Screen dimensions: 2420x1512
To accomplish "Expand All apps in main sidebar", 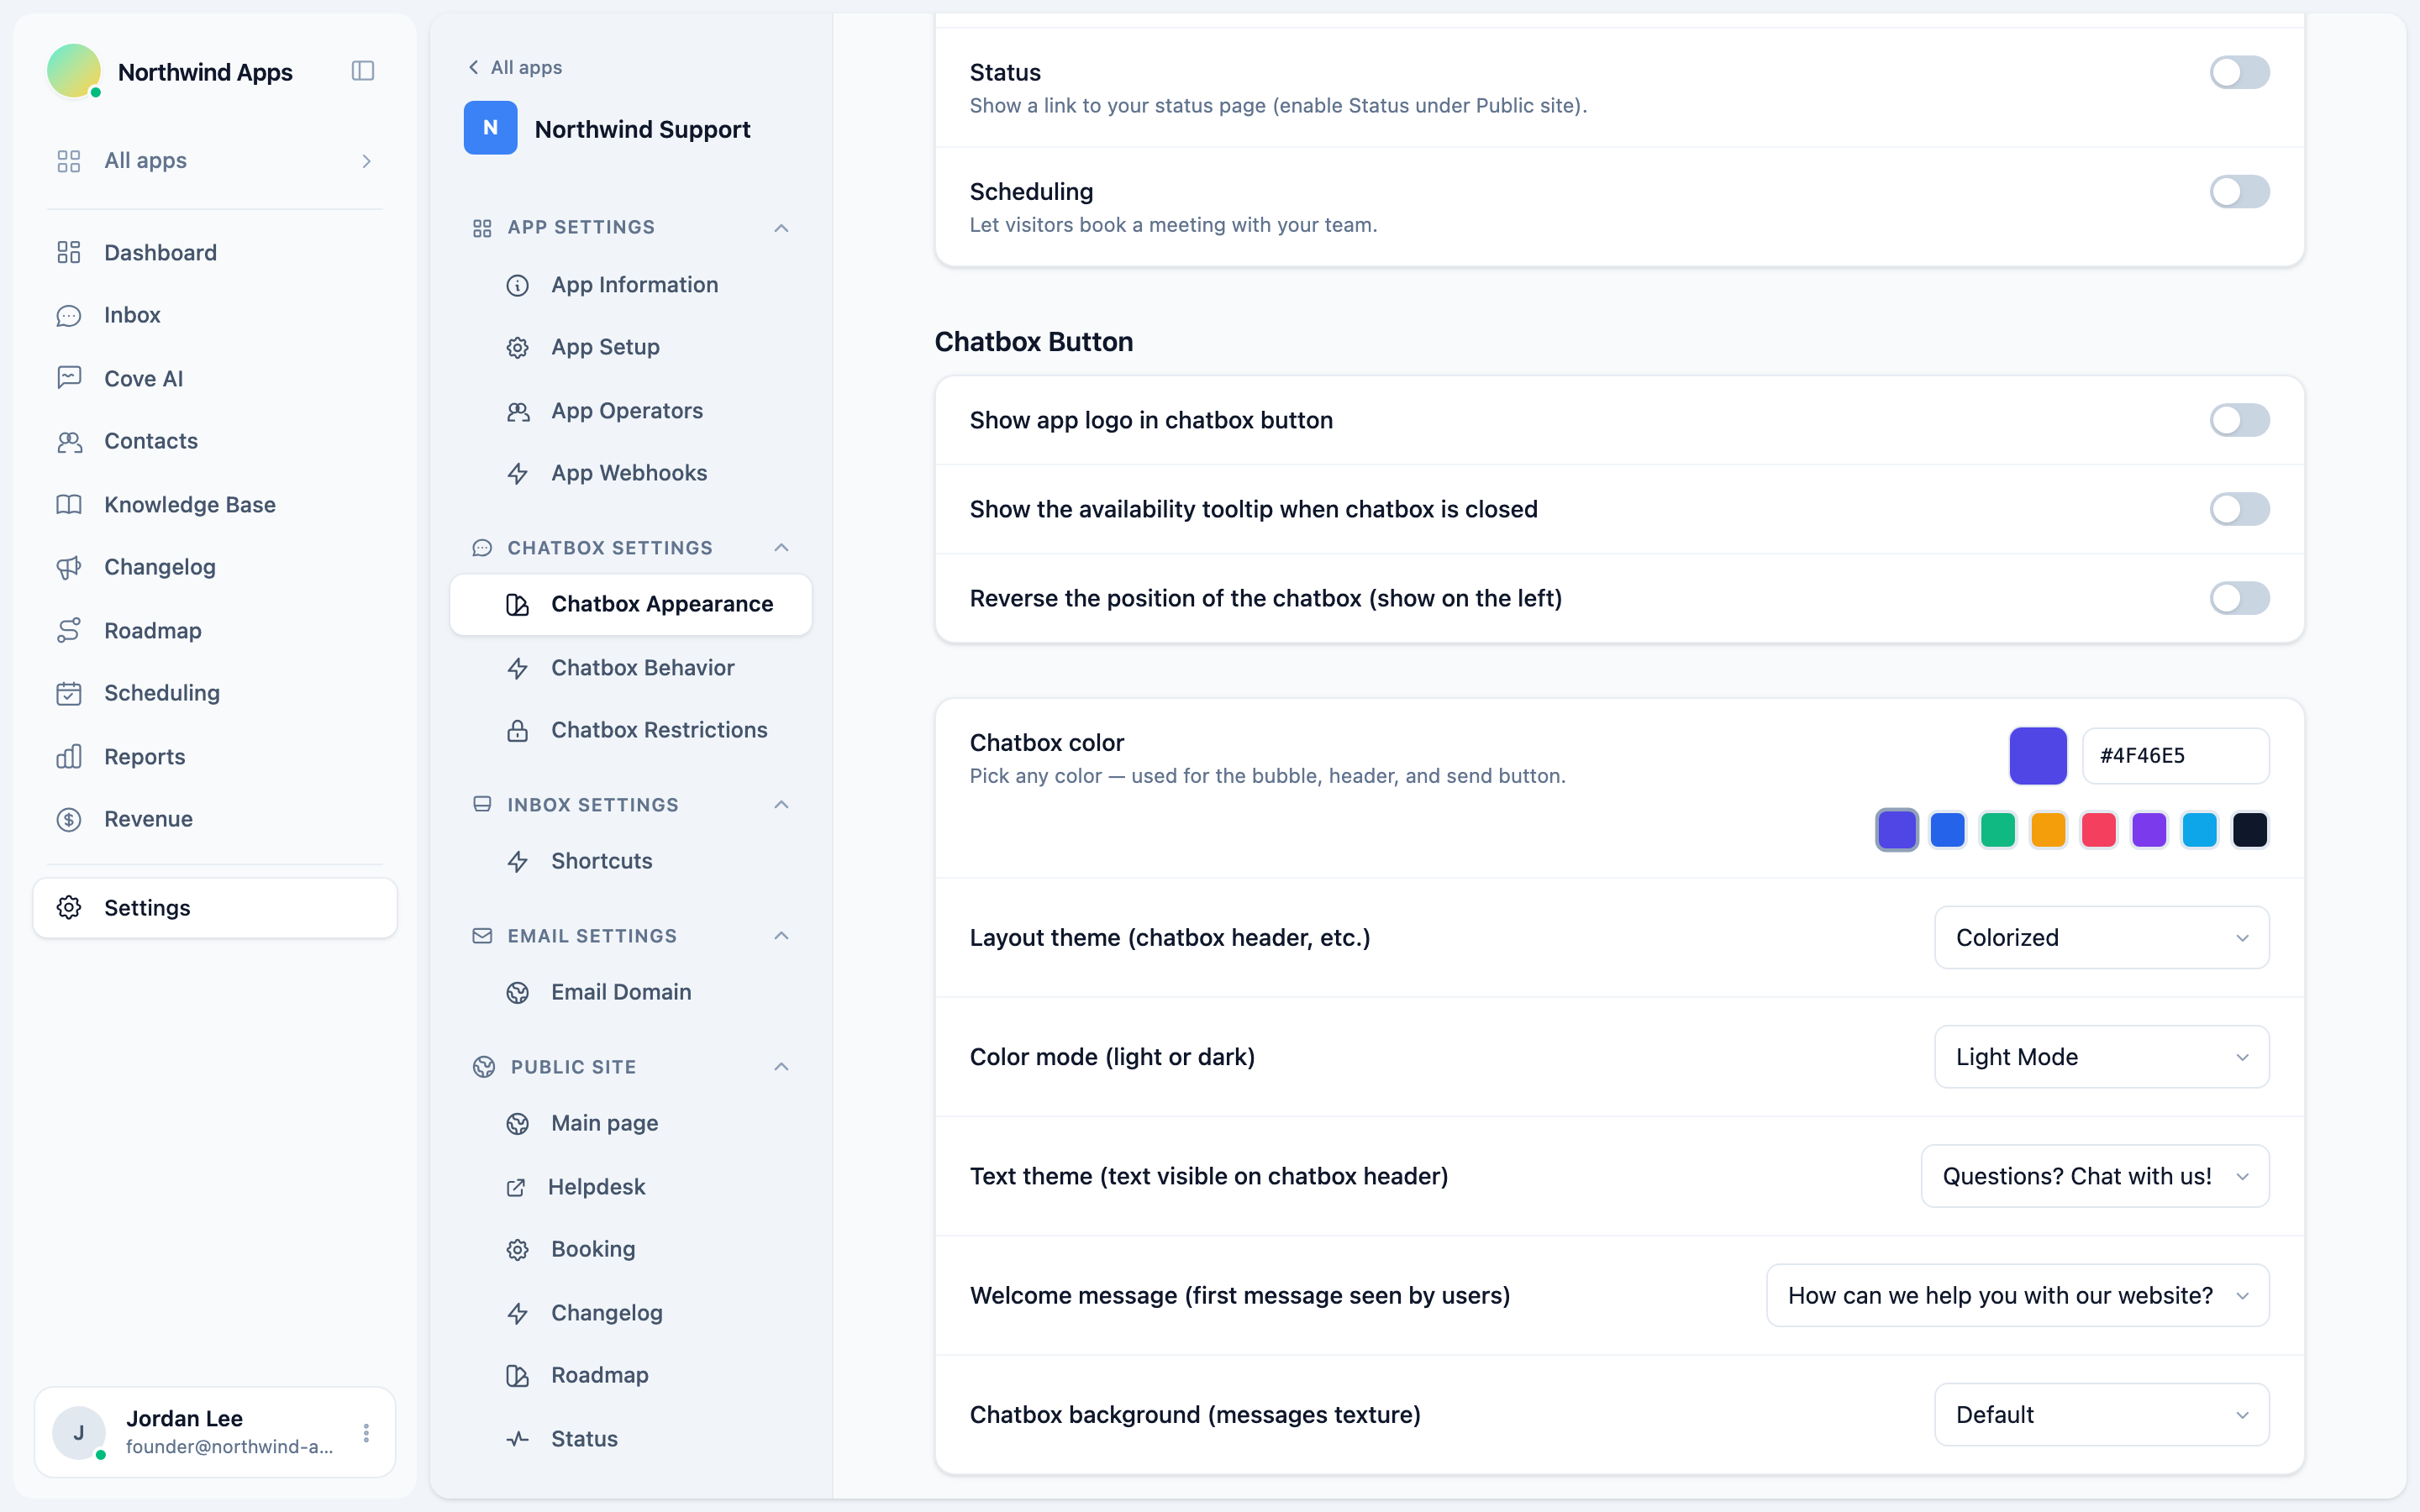I will click(215, 160).
